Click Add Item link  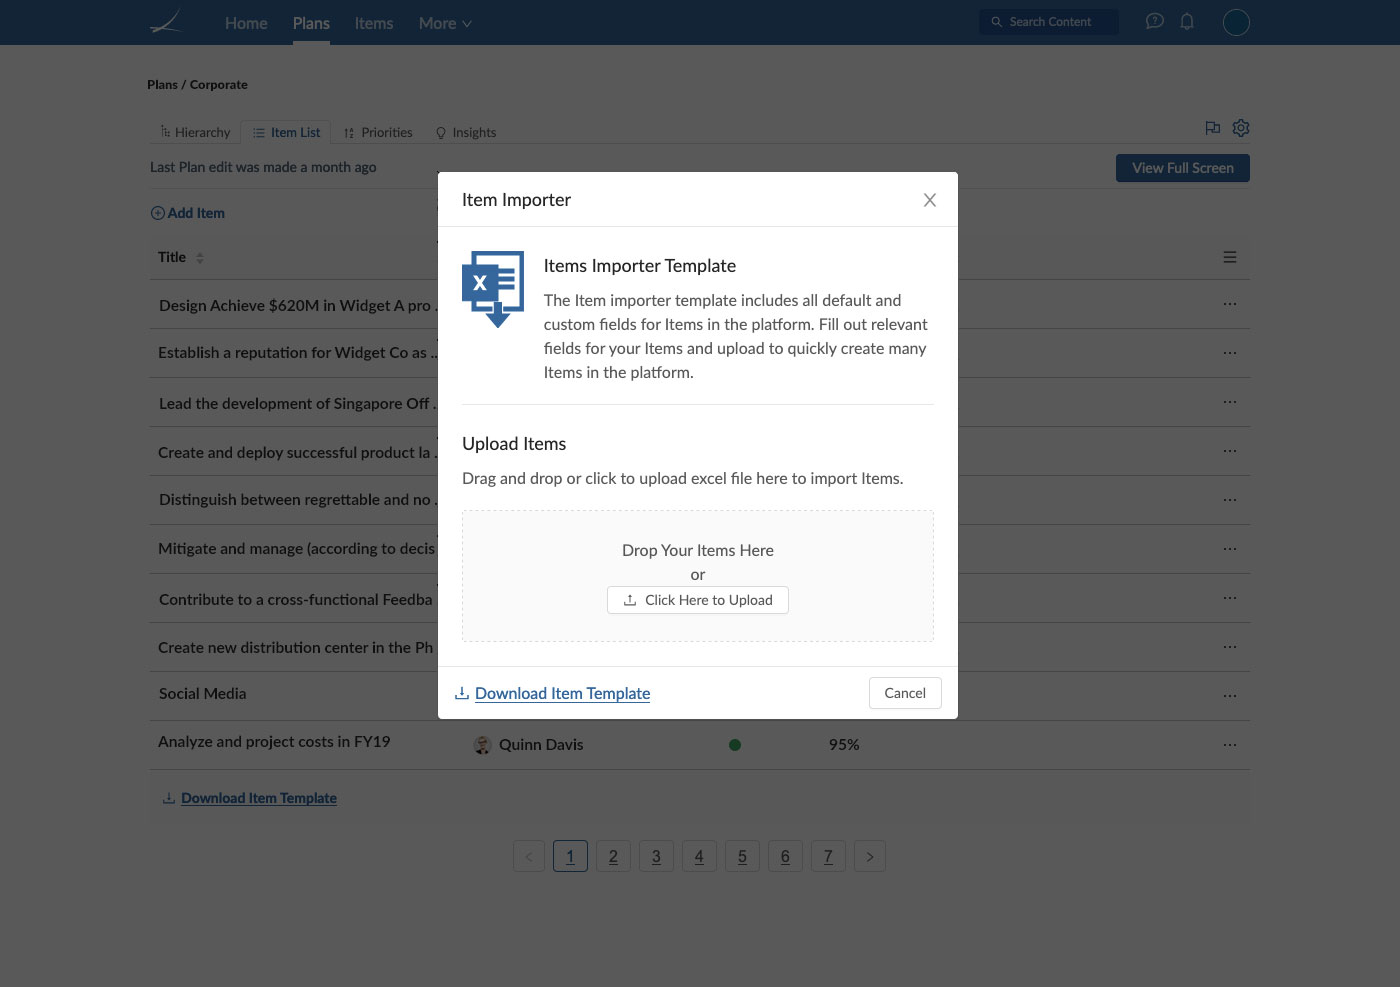(x=188, y=213)
